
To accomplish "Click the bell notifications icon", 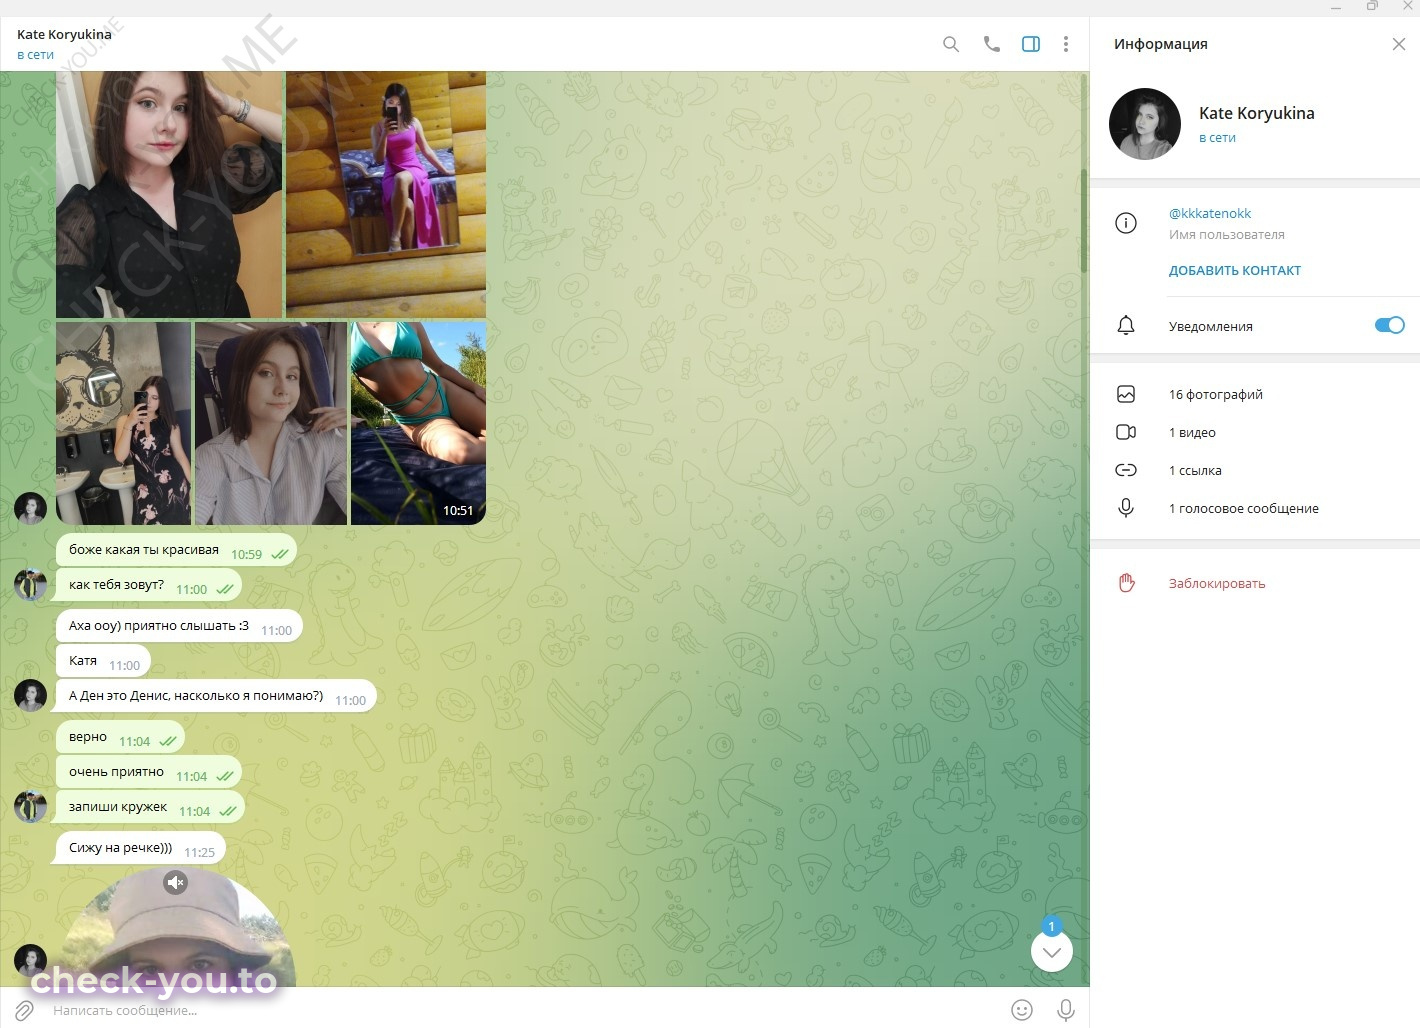I will (x=1126, y=325).
